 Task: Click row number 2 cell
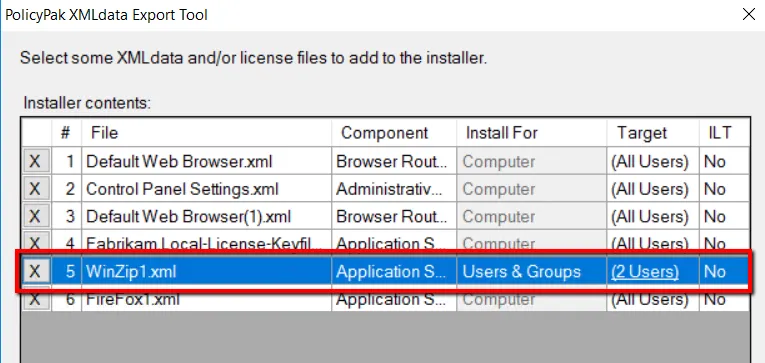[66, 189]
